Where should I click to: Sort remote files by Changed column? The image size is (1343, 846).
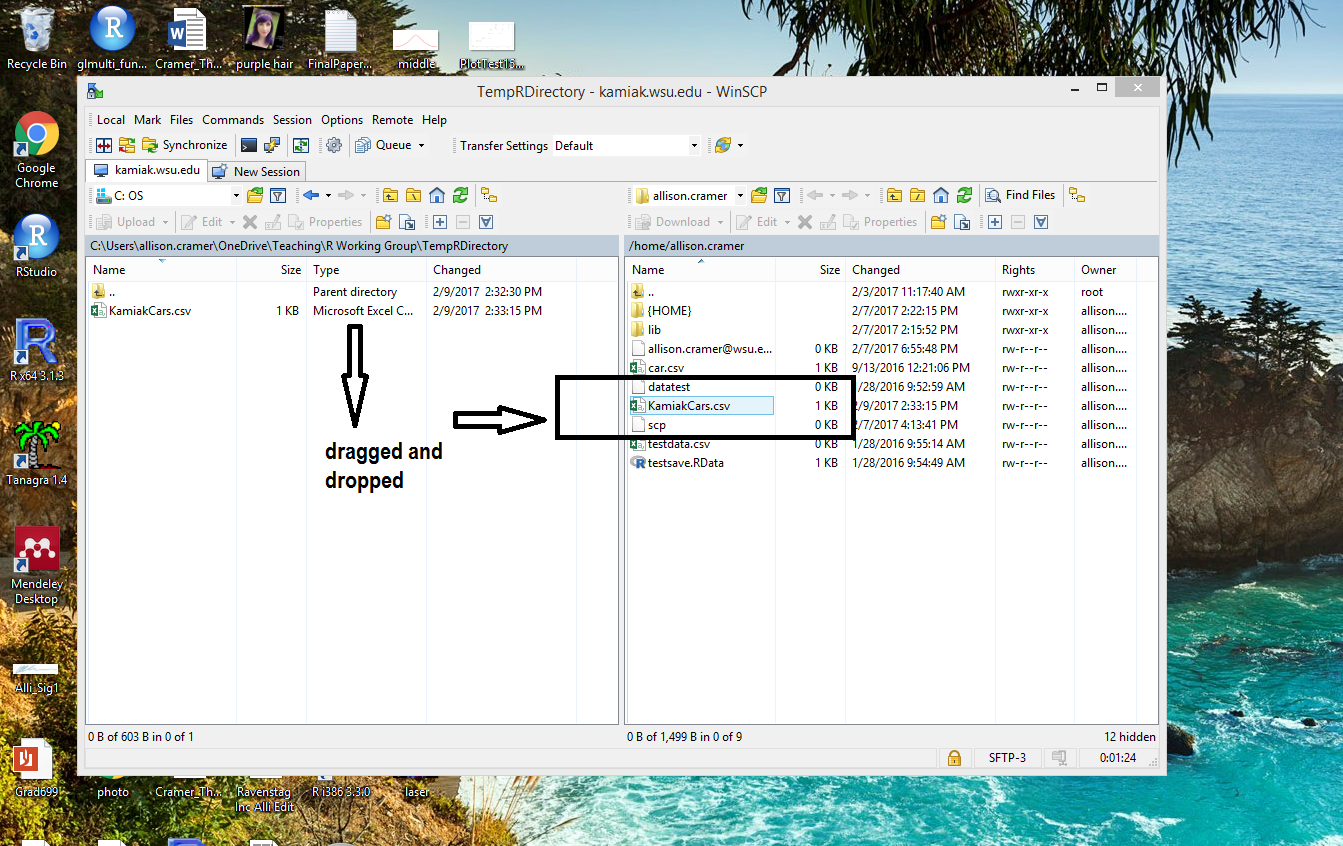(876, 270)
